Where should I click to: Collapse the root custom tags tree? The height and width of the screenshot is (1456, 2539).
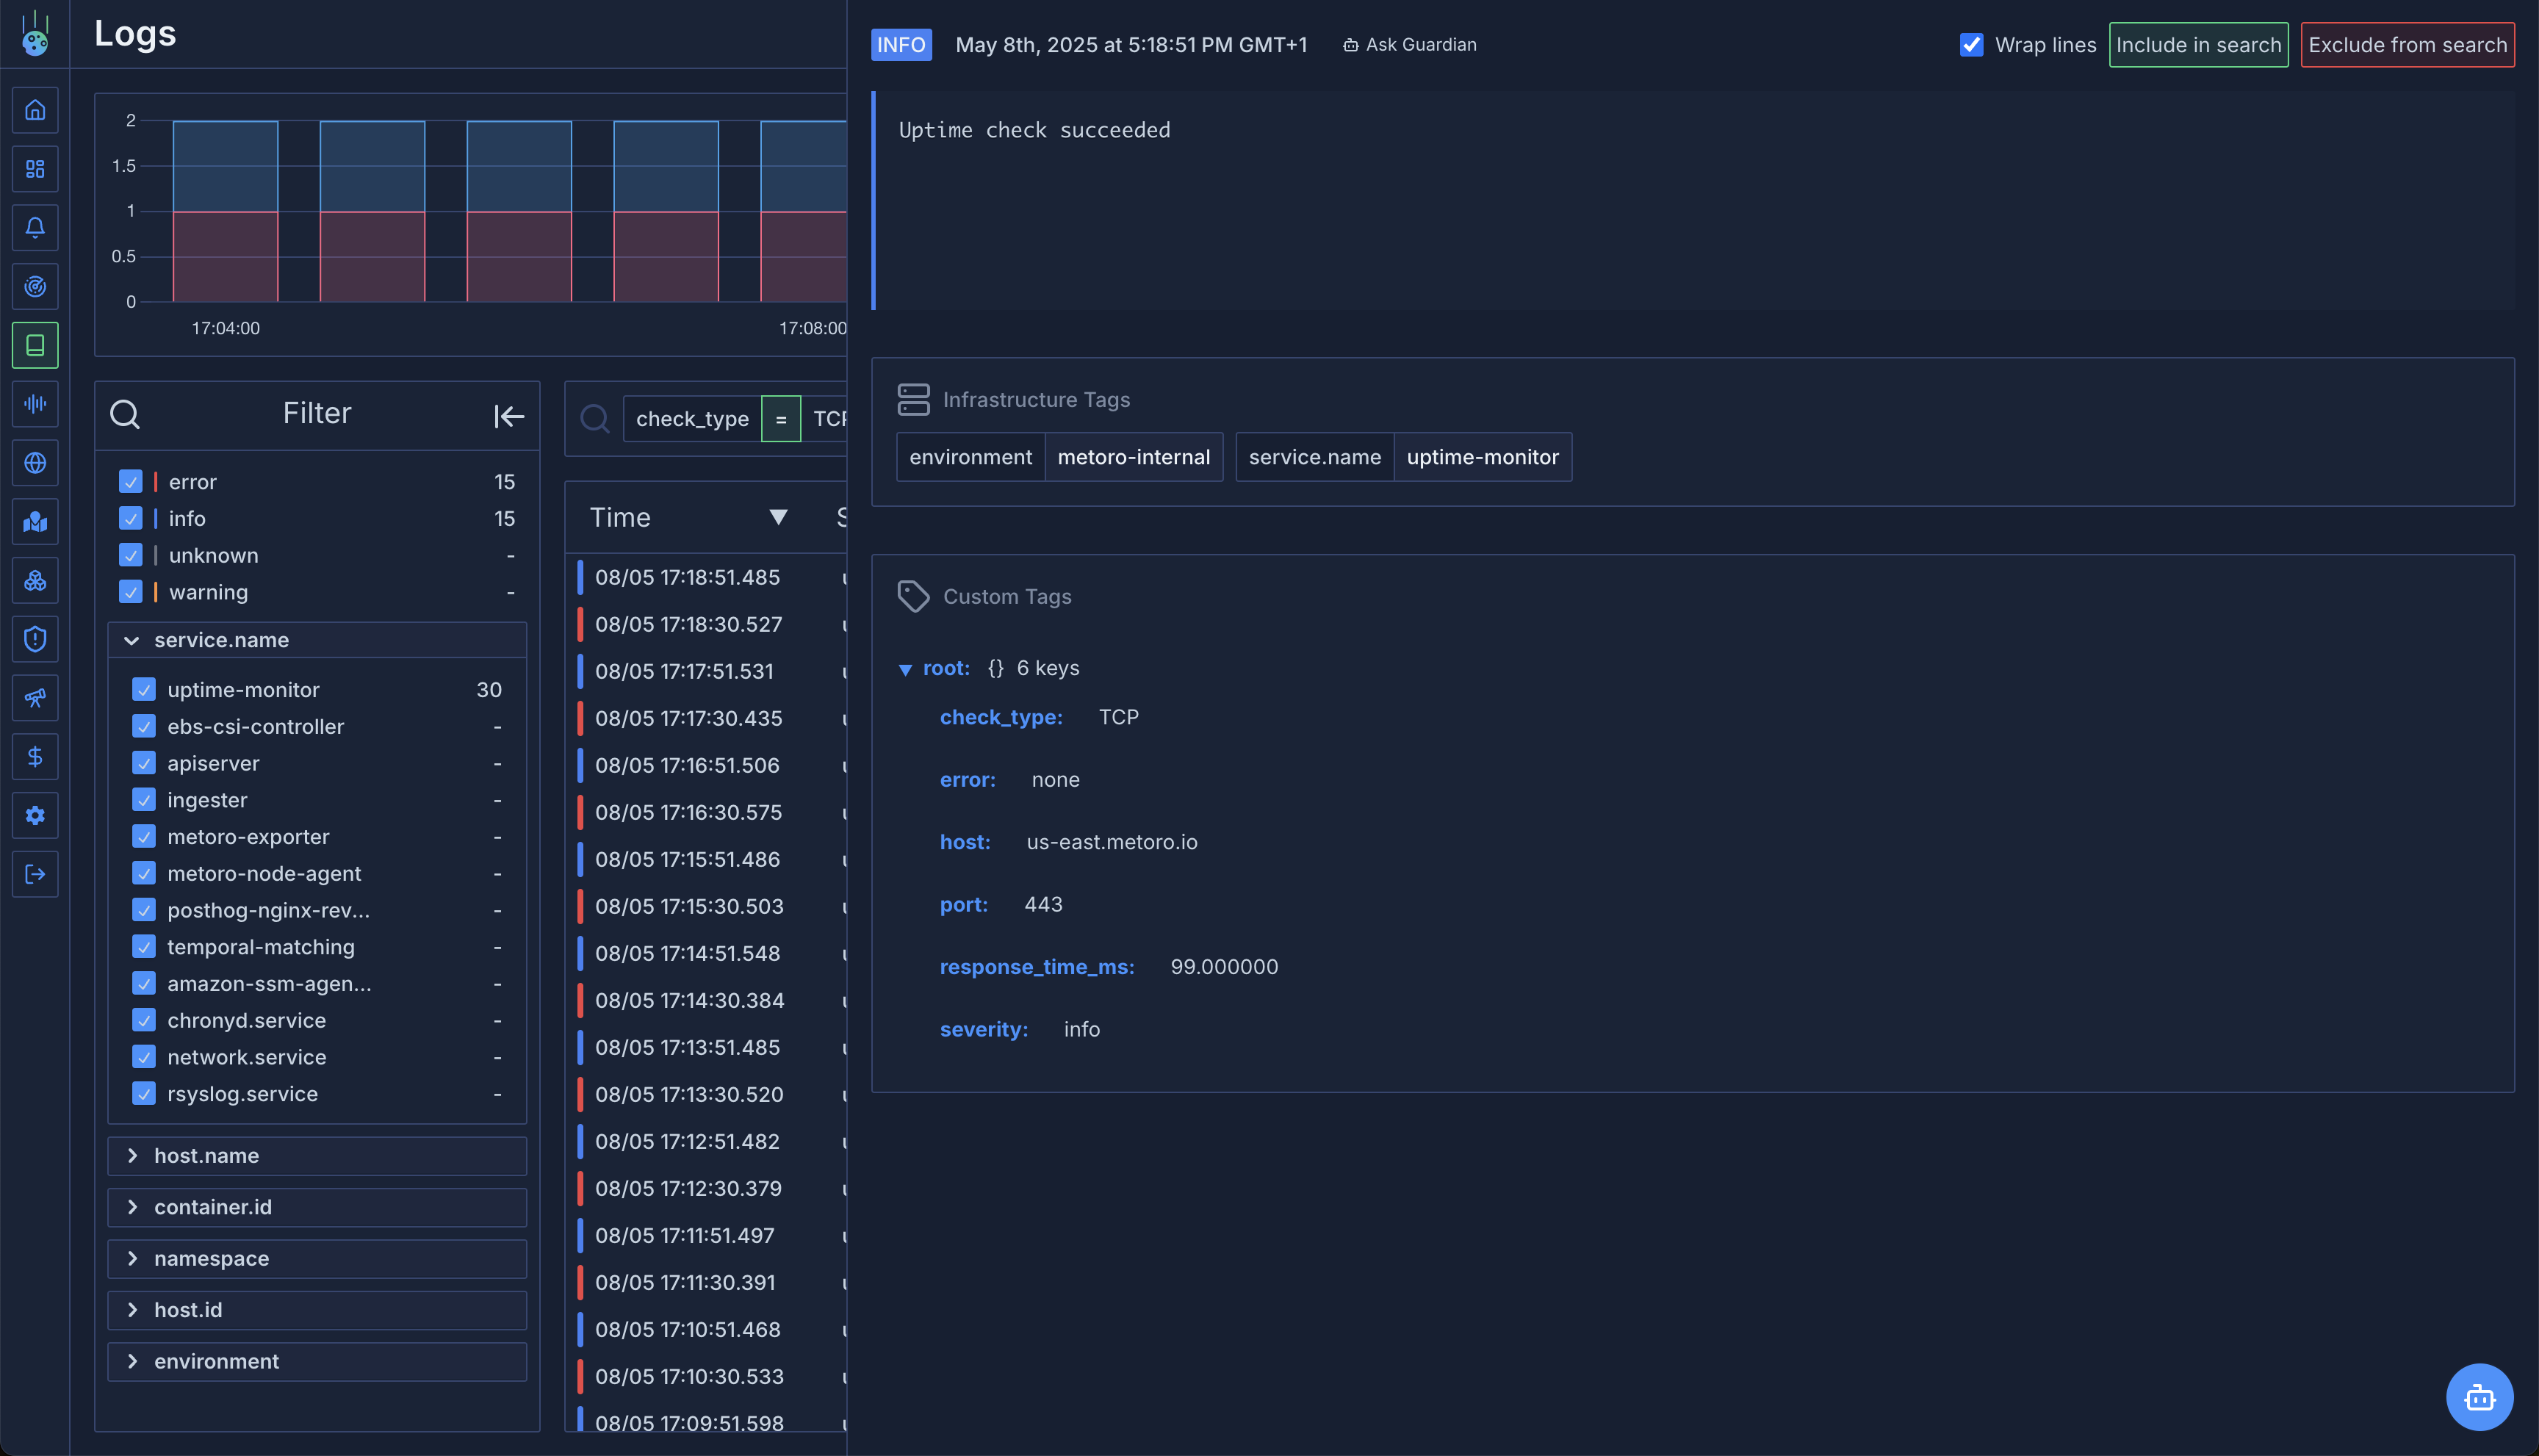click(905, 670)
